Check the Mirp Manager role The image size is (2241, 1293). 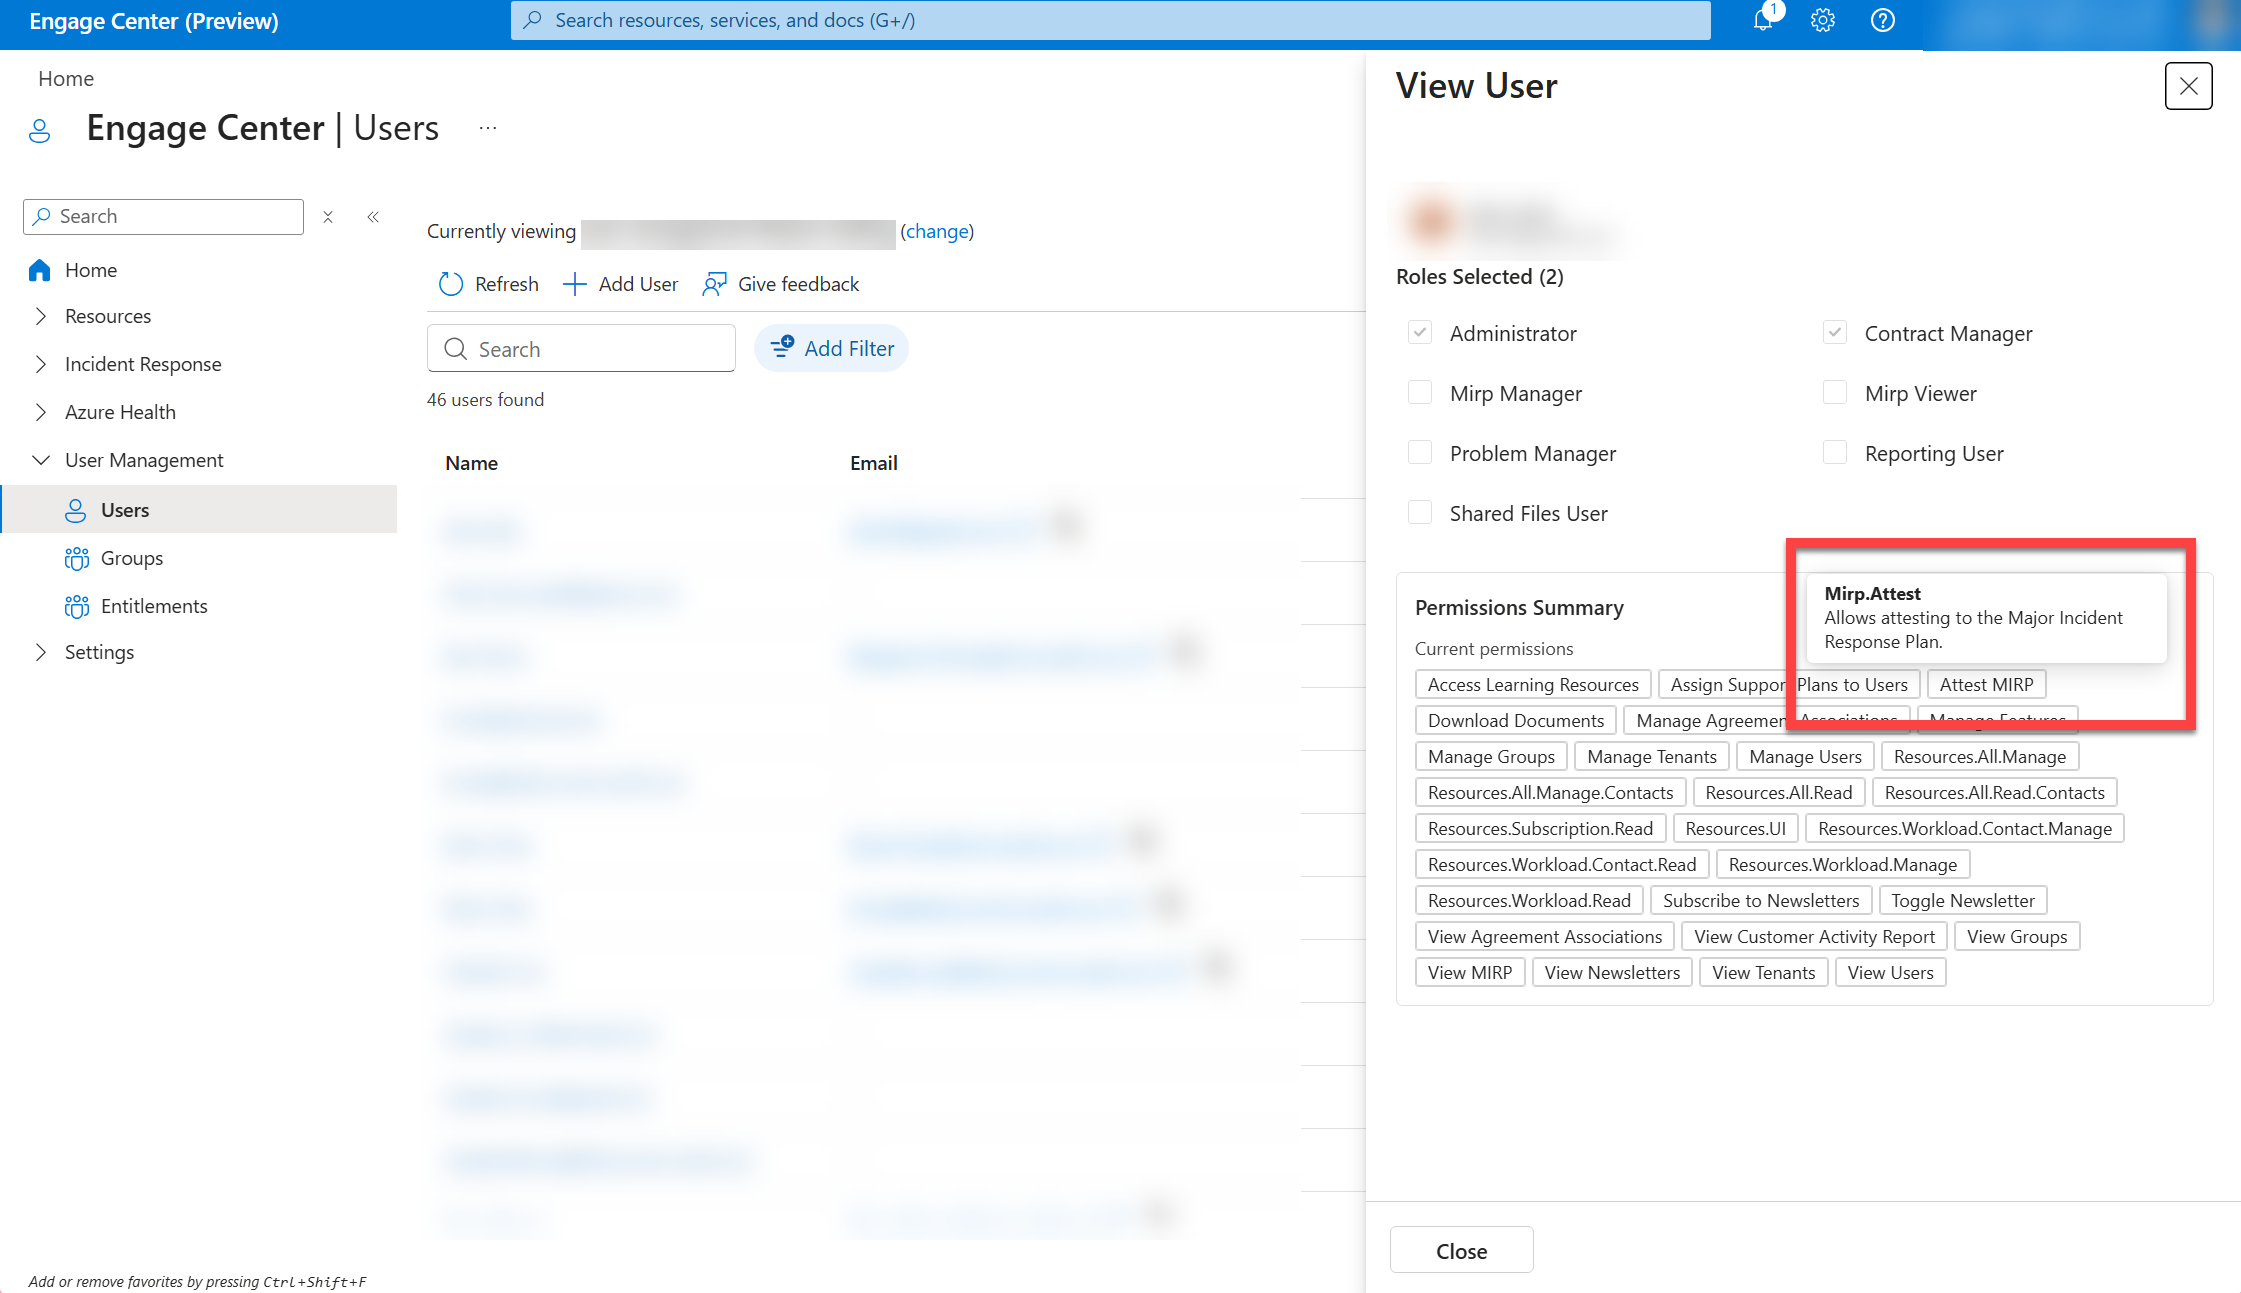(1420, 393)
